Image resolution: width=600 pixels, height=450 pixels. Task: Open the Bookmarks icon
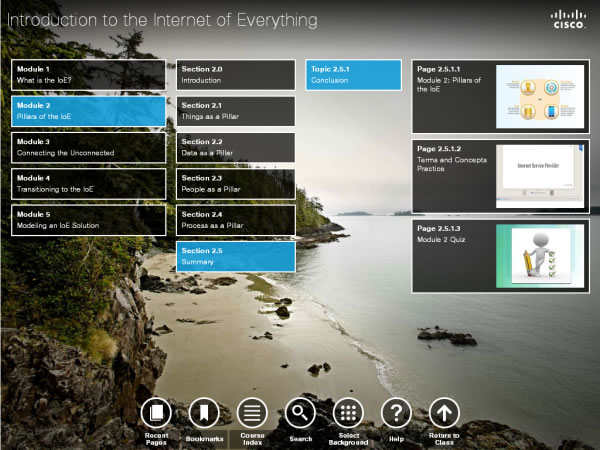204,412
